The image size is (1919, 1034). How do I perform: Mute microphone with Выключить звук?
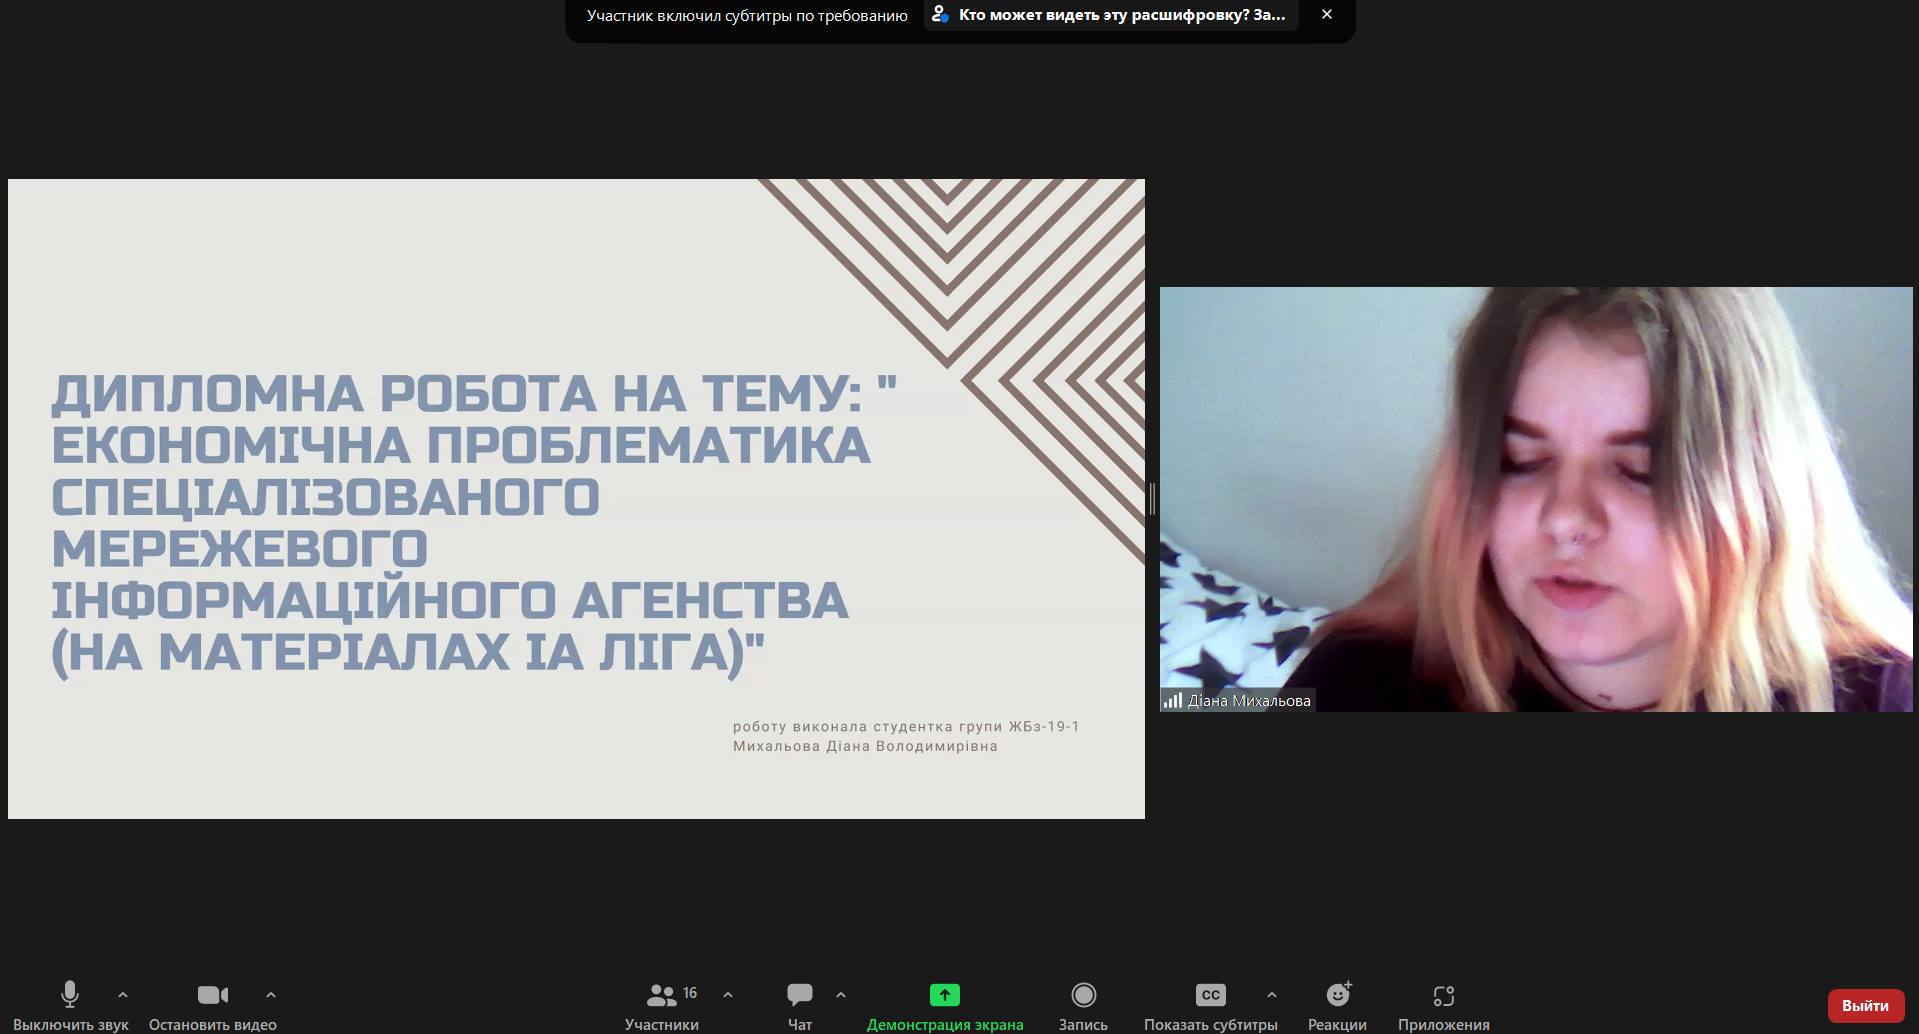coord(70,1006)
